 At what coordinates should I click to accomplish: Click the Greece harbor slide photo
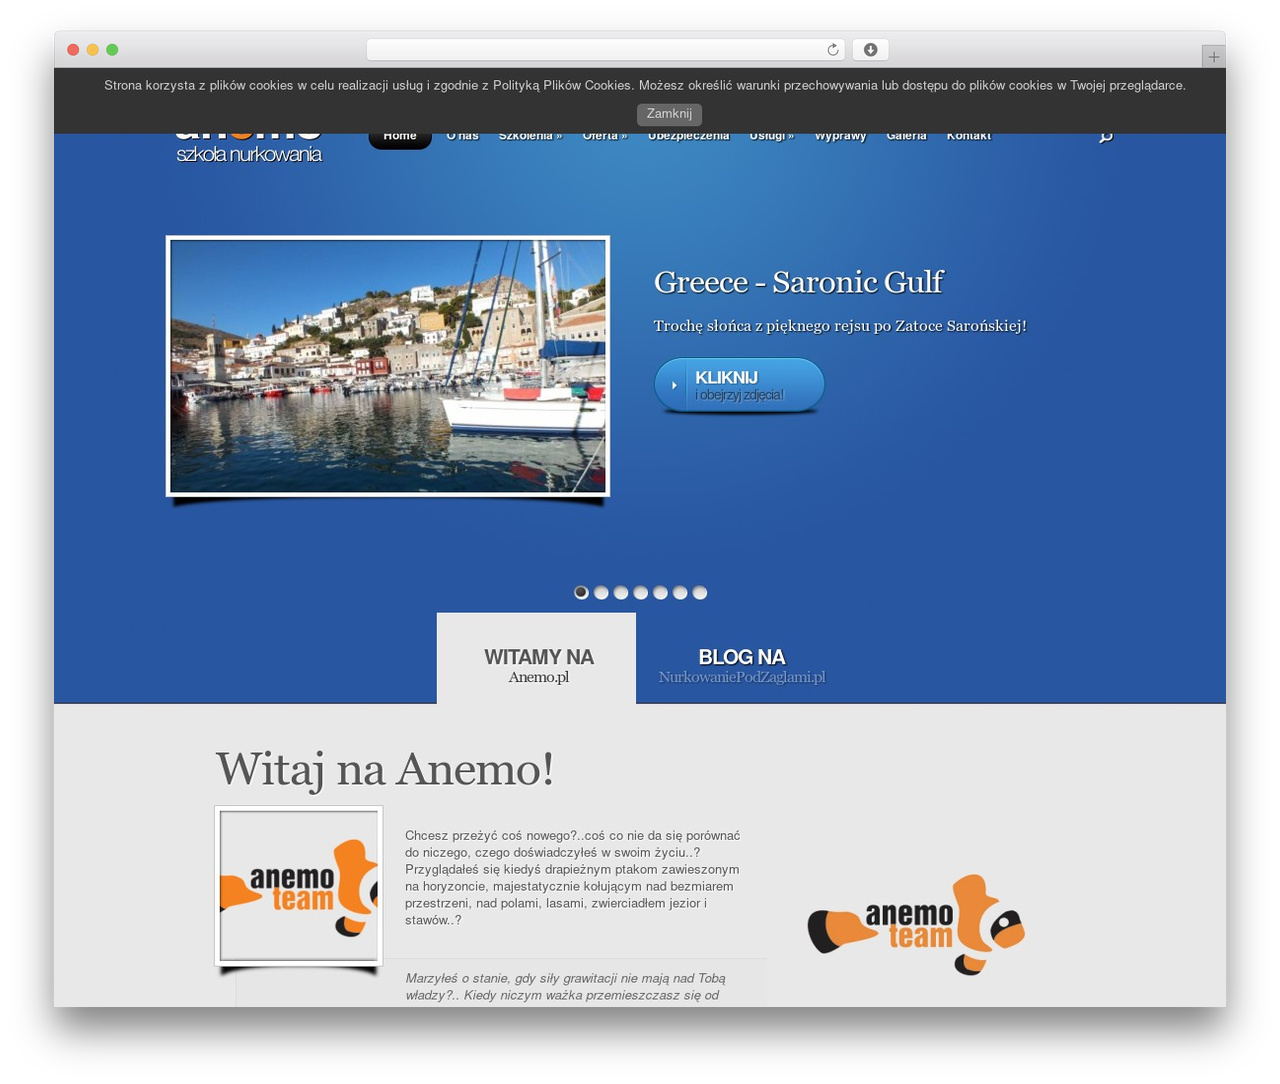[388, 366]
